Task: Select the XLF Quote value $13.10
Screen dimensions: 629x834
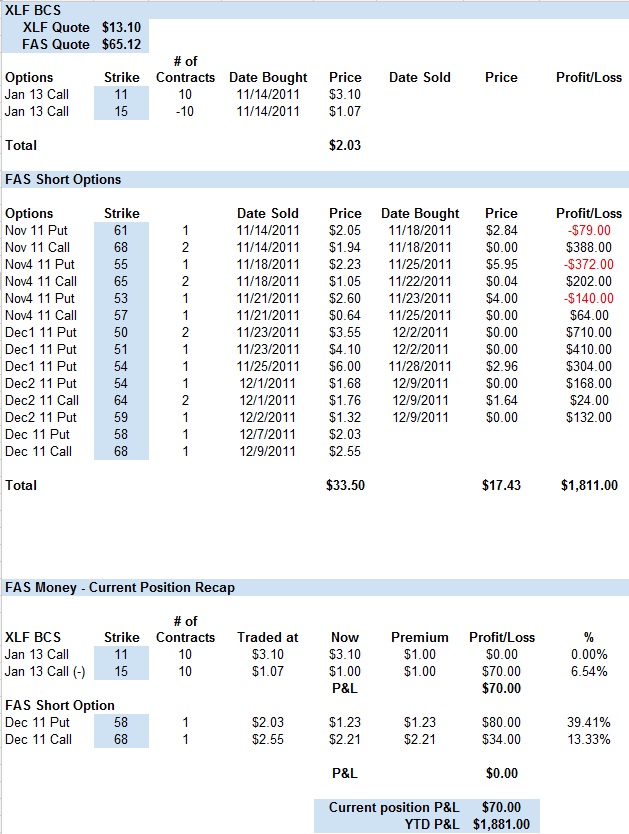Action: (x=123, y=28)
